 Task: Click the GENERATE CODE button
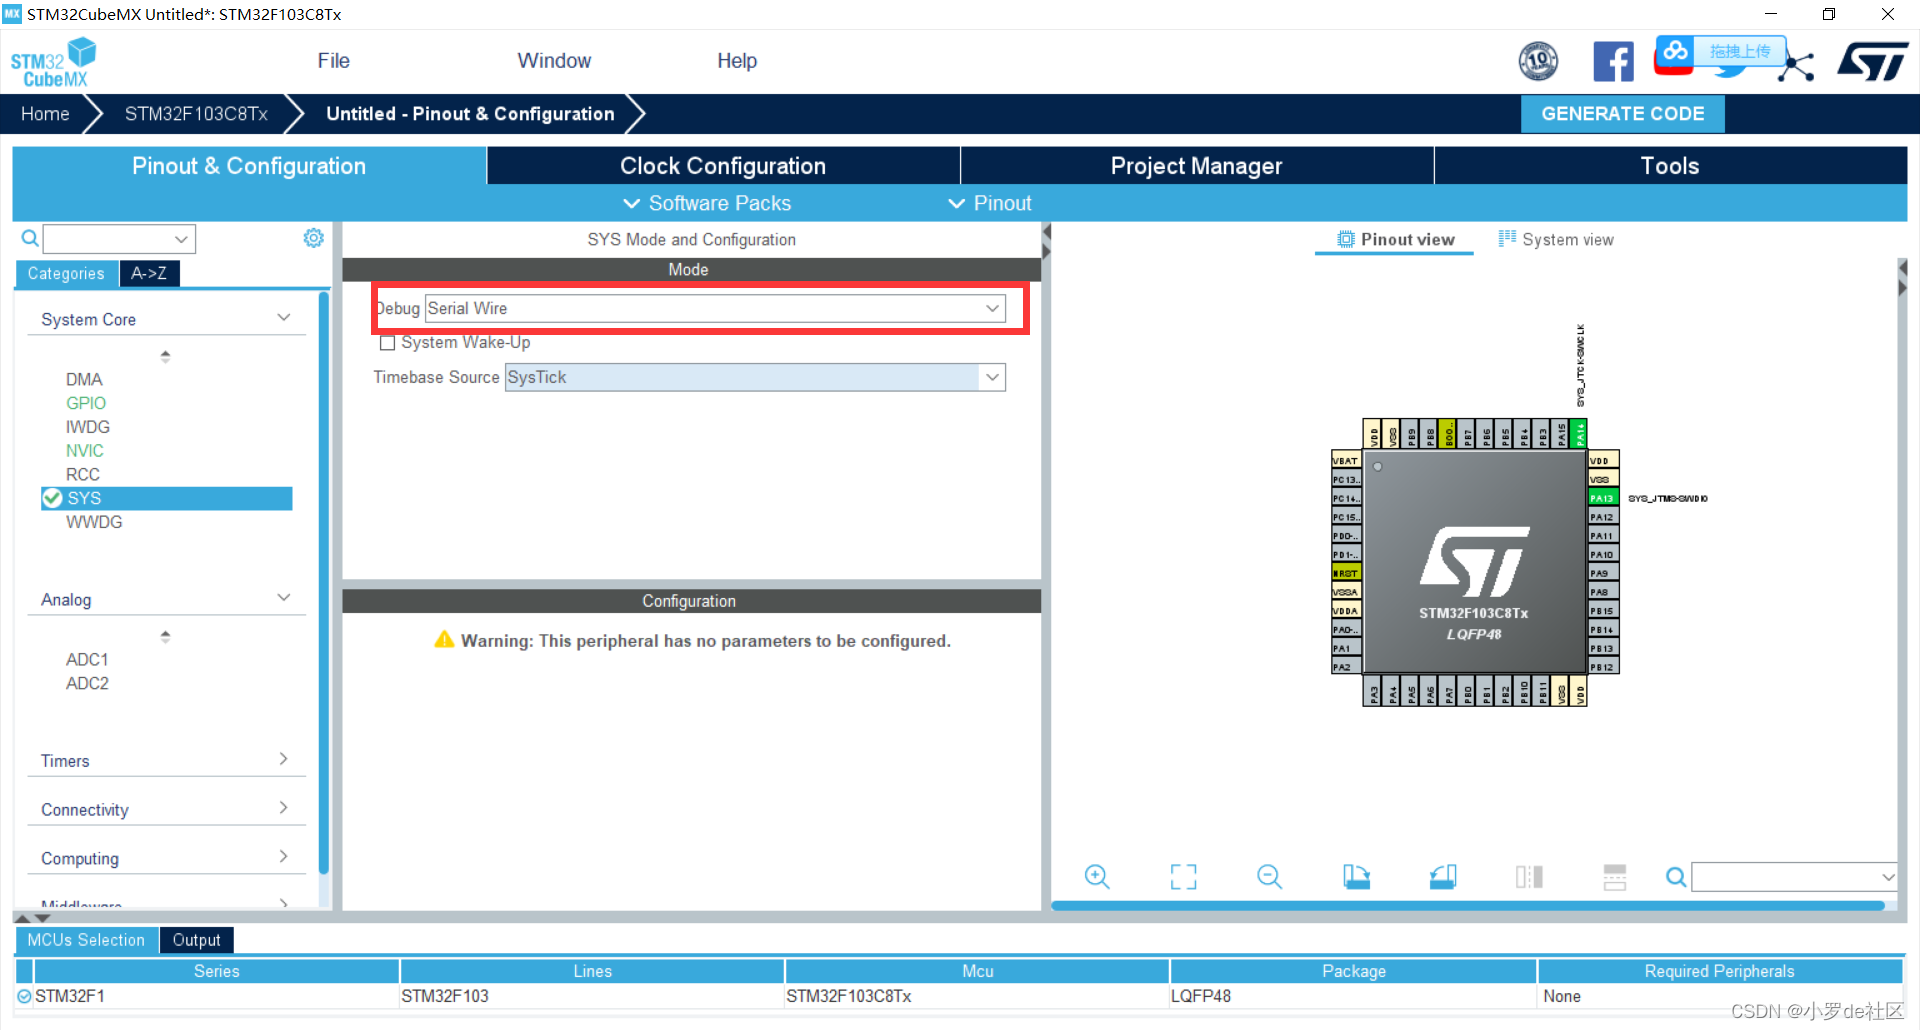[x=1623, y=114]
